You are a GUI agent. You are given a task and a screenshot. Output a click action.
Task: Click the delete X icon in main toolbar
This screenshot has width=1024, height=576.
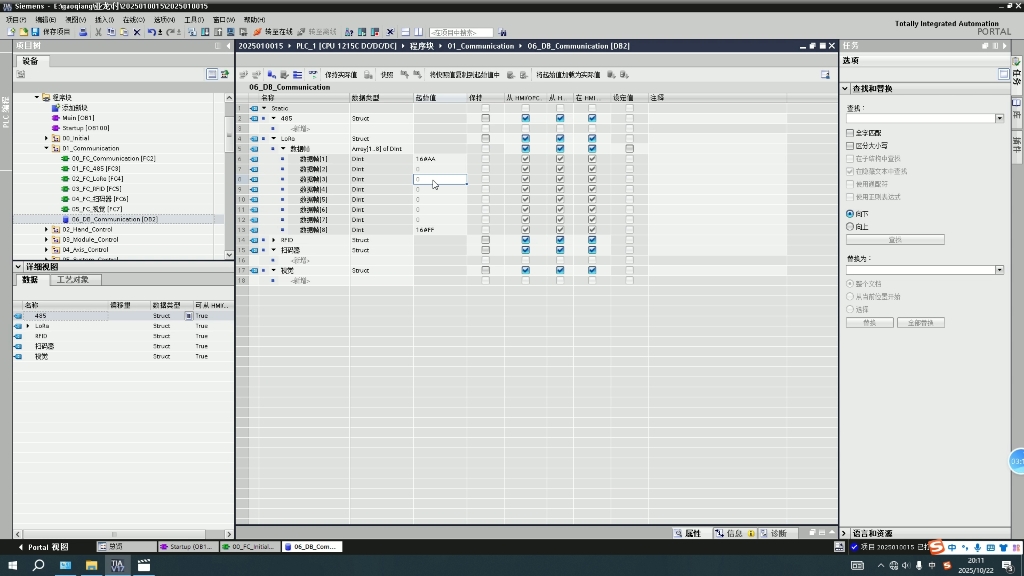(x=136, y=32)
